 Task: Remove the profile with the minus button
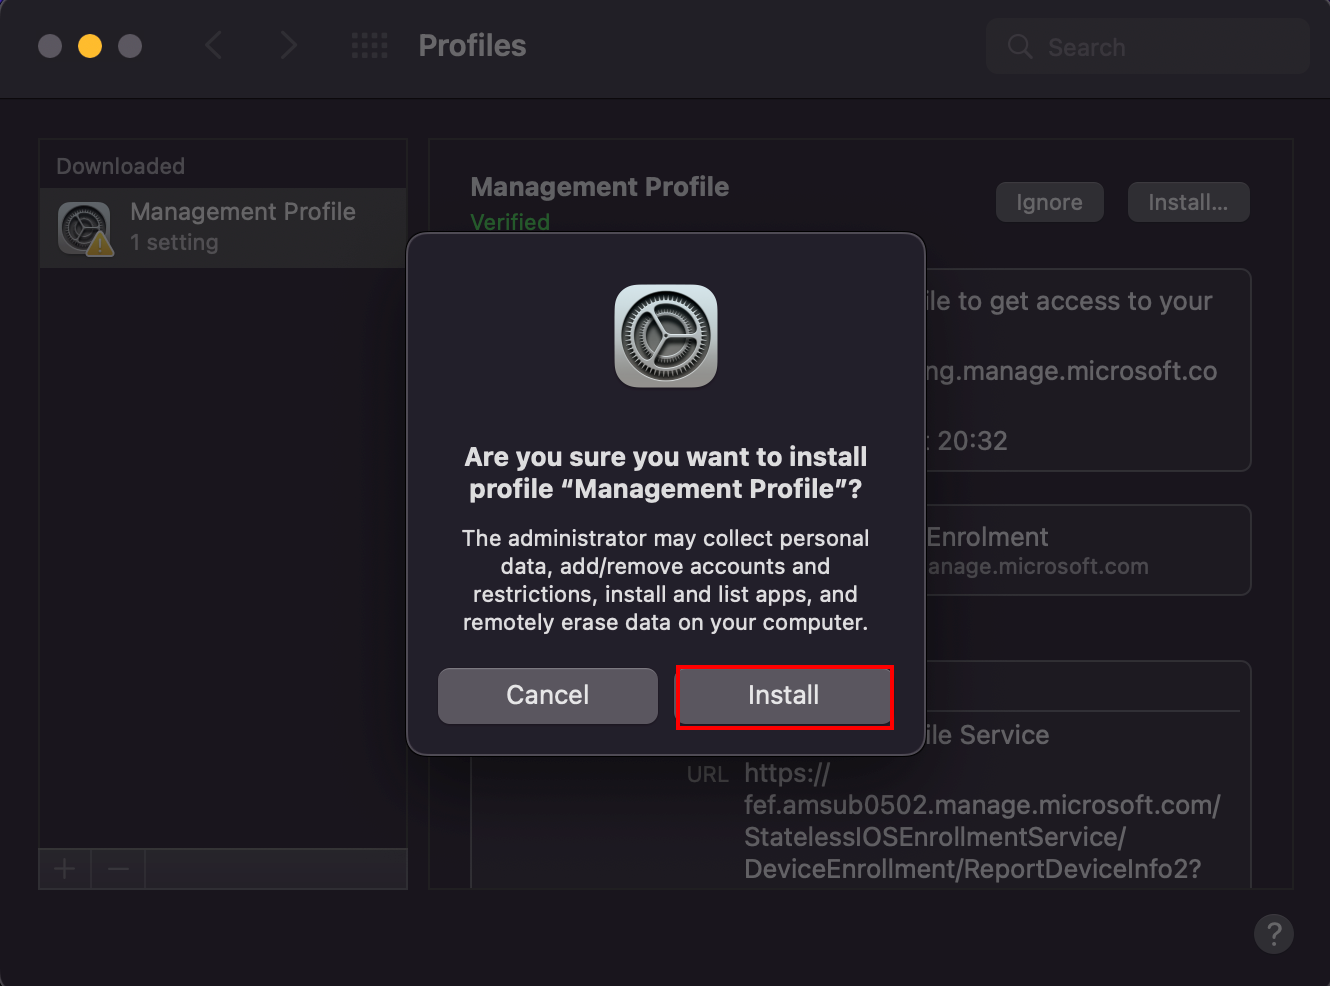(118, 869)
